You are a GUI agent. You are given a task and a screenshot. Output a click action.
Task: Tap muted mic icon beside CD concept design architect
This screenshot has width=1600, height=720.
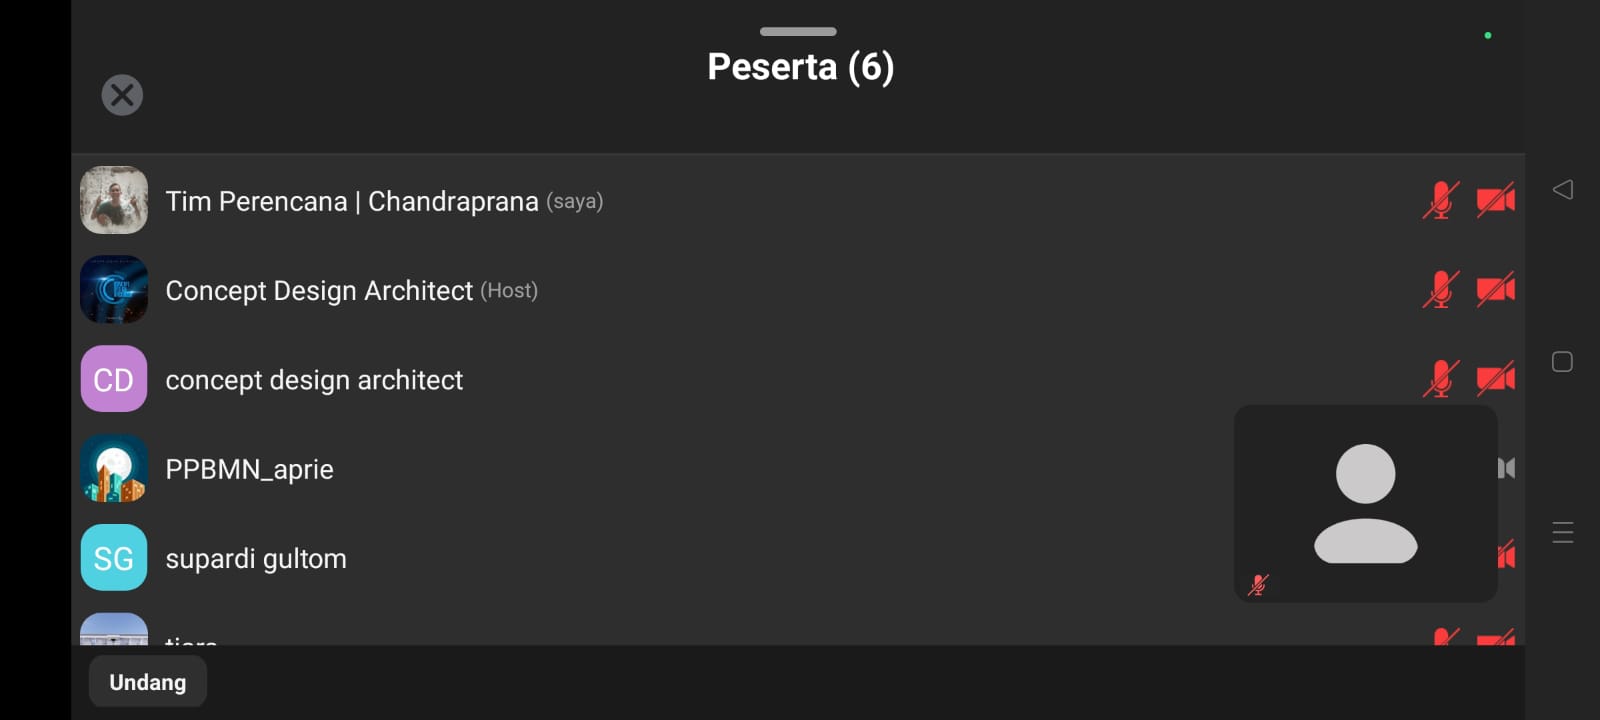tap(1441, 379)
